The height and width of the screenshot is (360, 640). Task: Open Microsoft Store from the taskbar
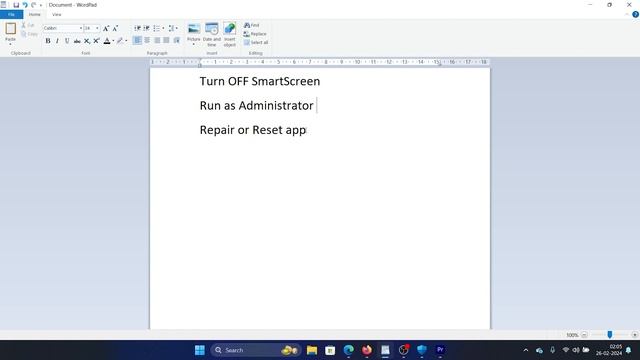[x=330, y=350]
